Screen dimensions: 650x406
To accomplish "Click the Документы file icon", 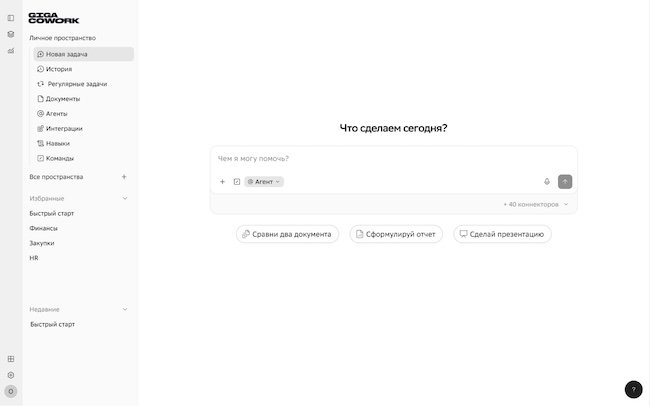I will (40, 99).
